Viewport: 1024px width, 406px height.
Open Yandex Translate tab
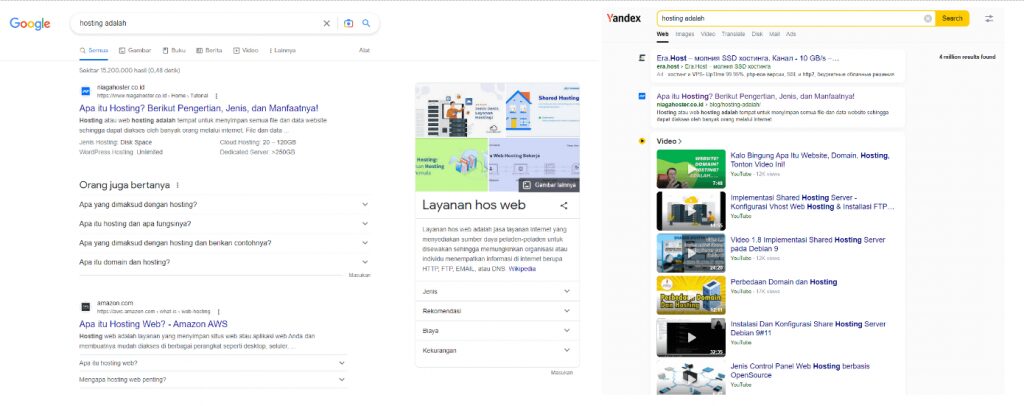[x=733, y=34]
